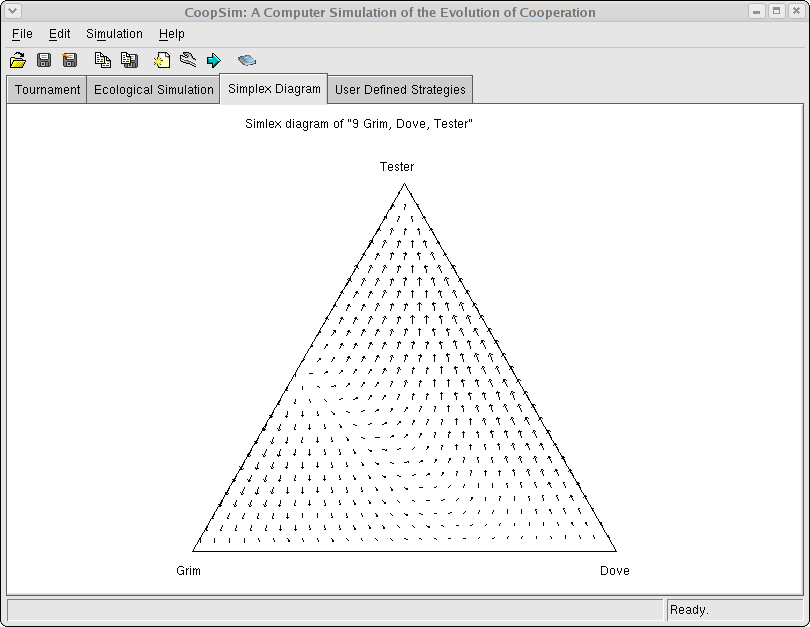Open a saved simulation file
Viewport: 810px width, 627px height.
pyautogui.click(x=18, y=60)
